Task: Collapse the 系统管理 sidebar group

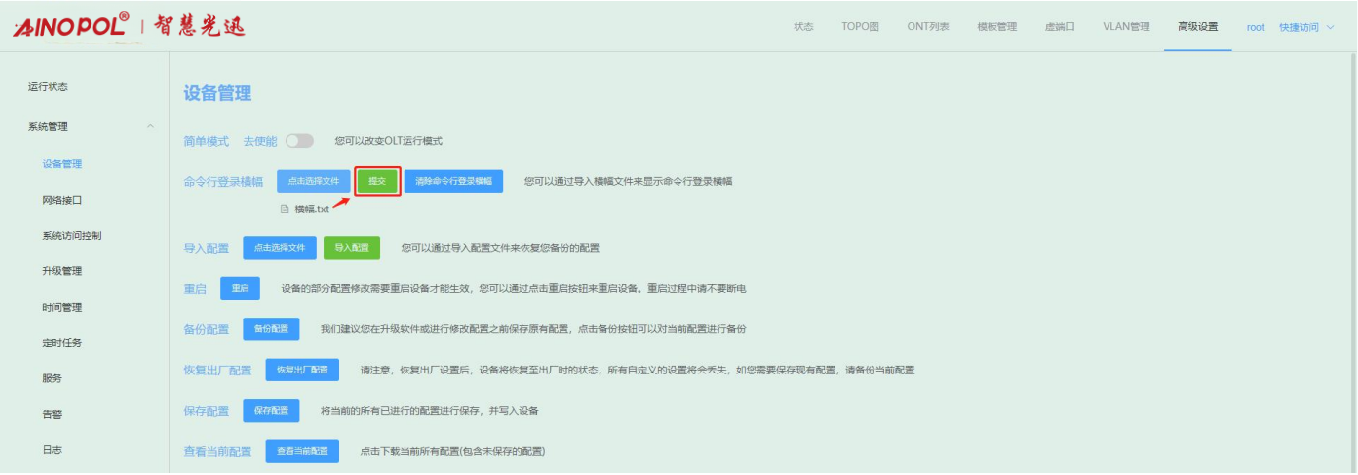Action: (x=150, y=126)
